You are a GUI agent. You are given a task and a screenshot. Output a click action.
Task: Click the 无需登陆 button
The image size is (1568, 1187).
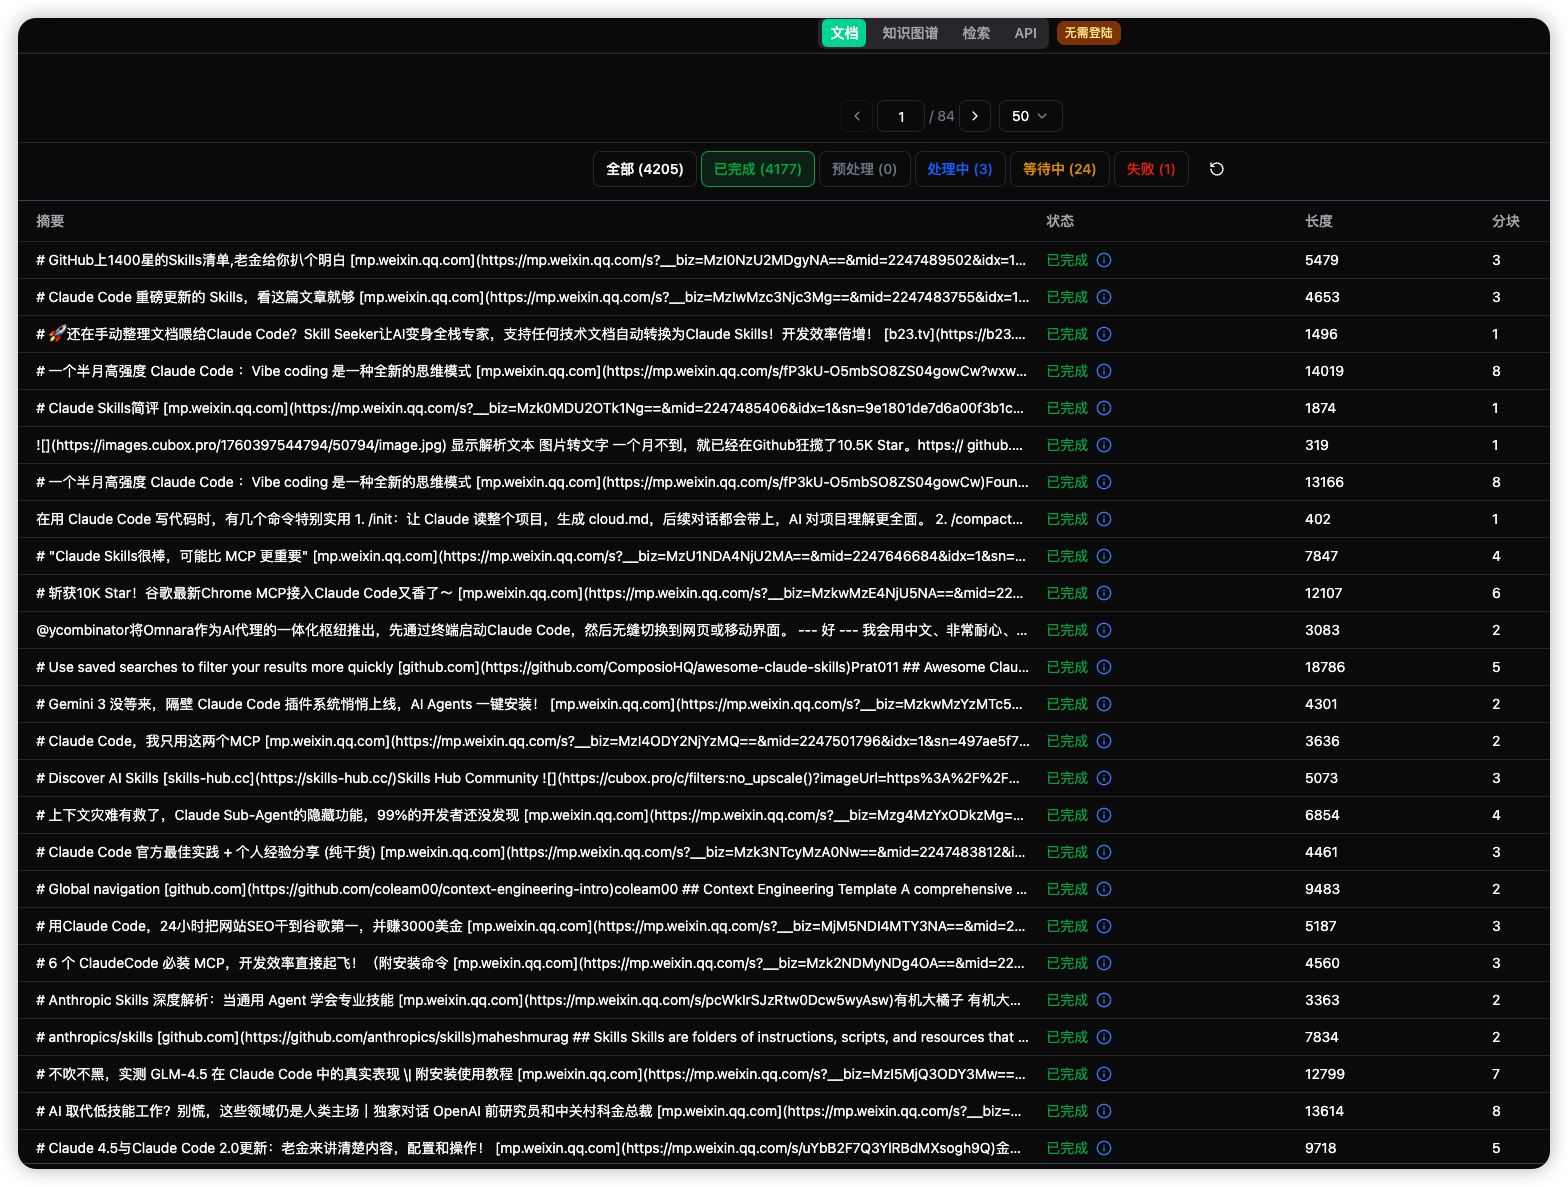pos(1088,33)
